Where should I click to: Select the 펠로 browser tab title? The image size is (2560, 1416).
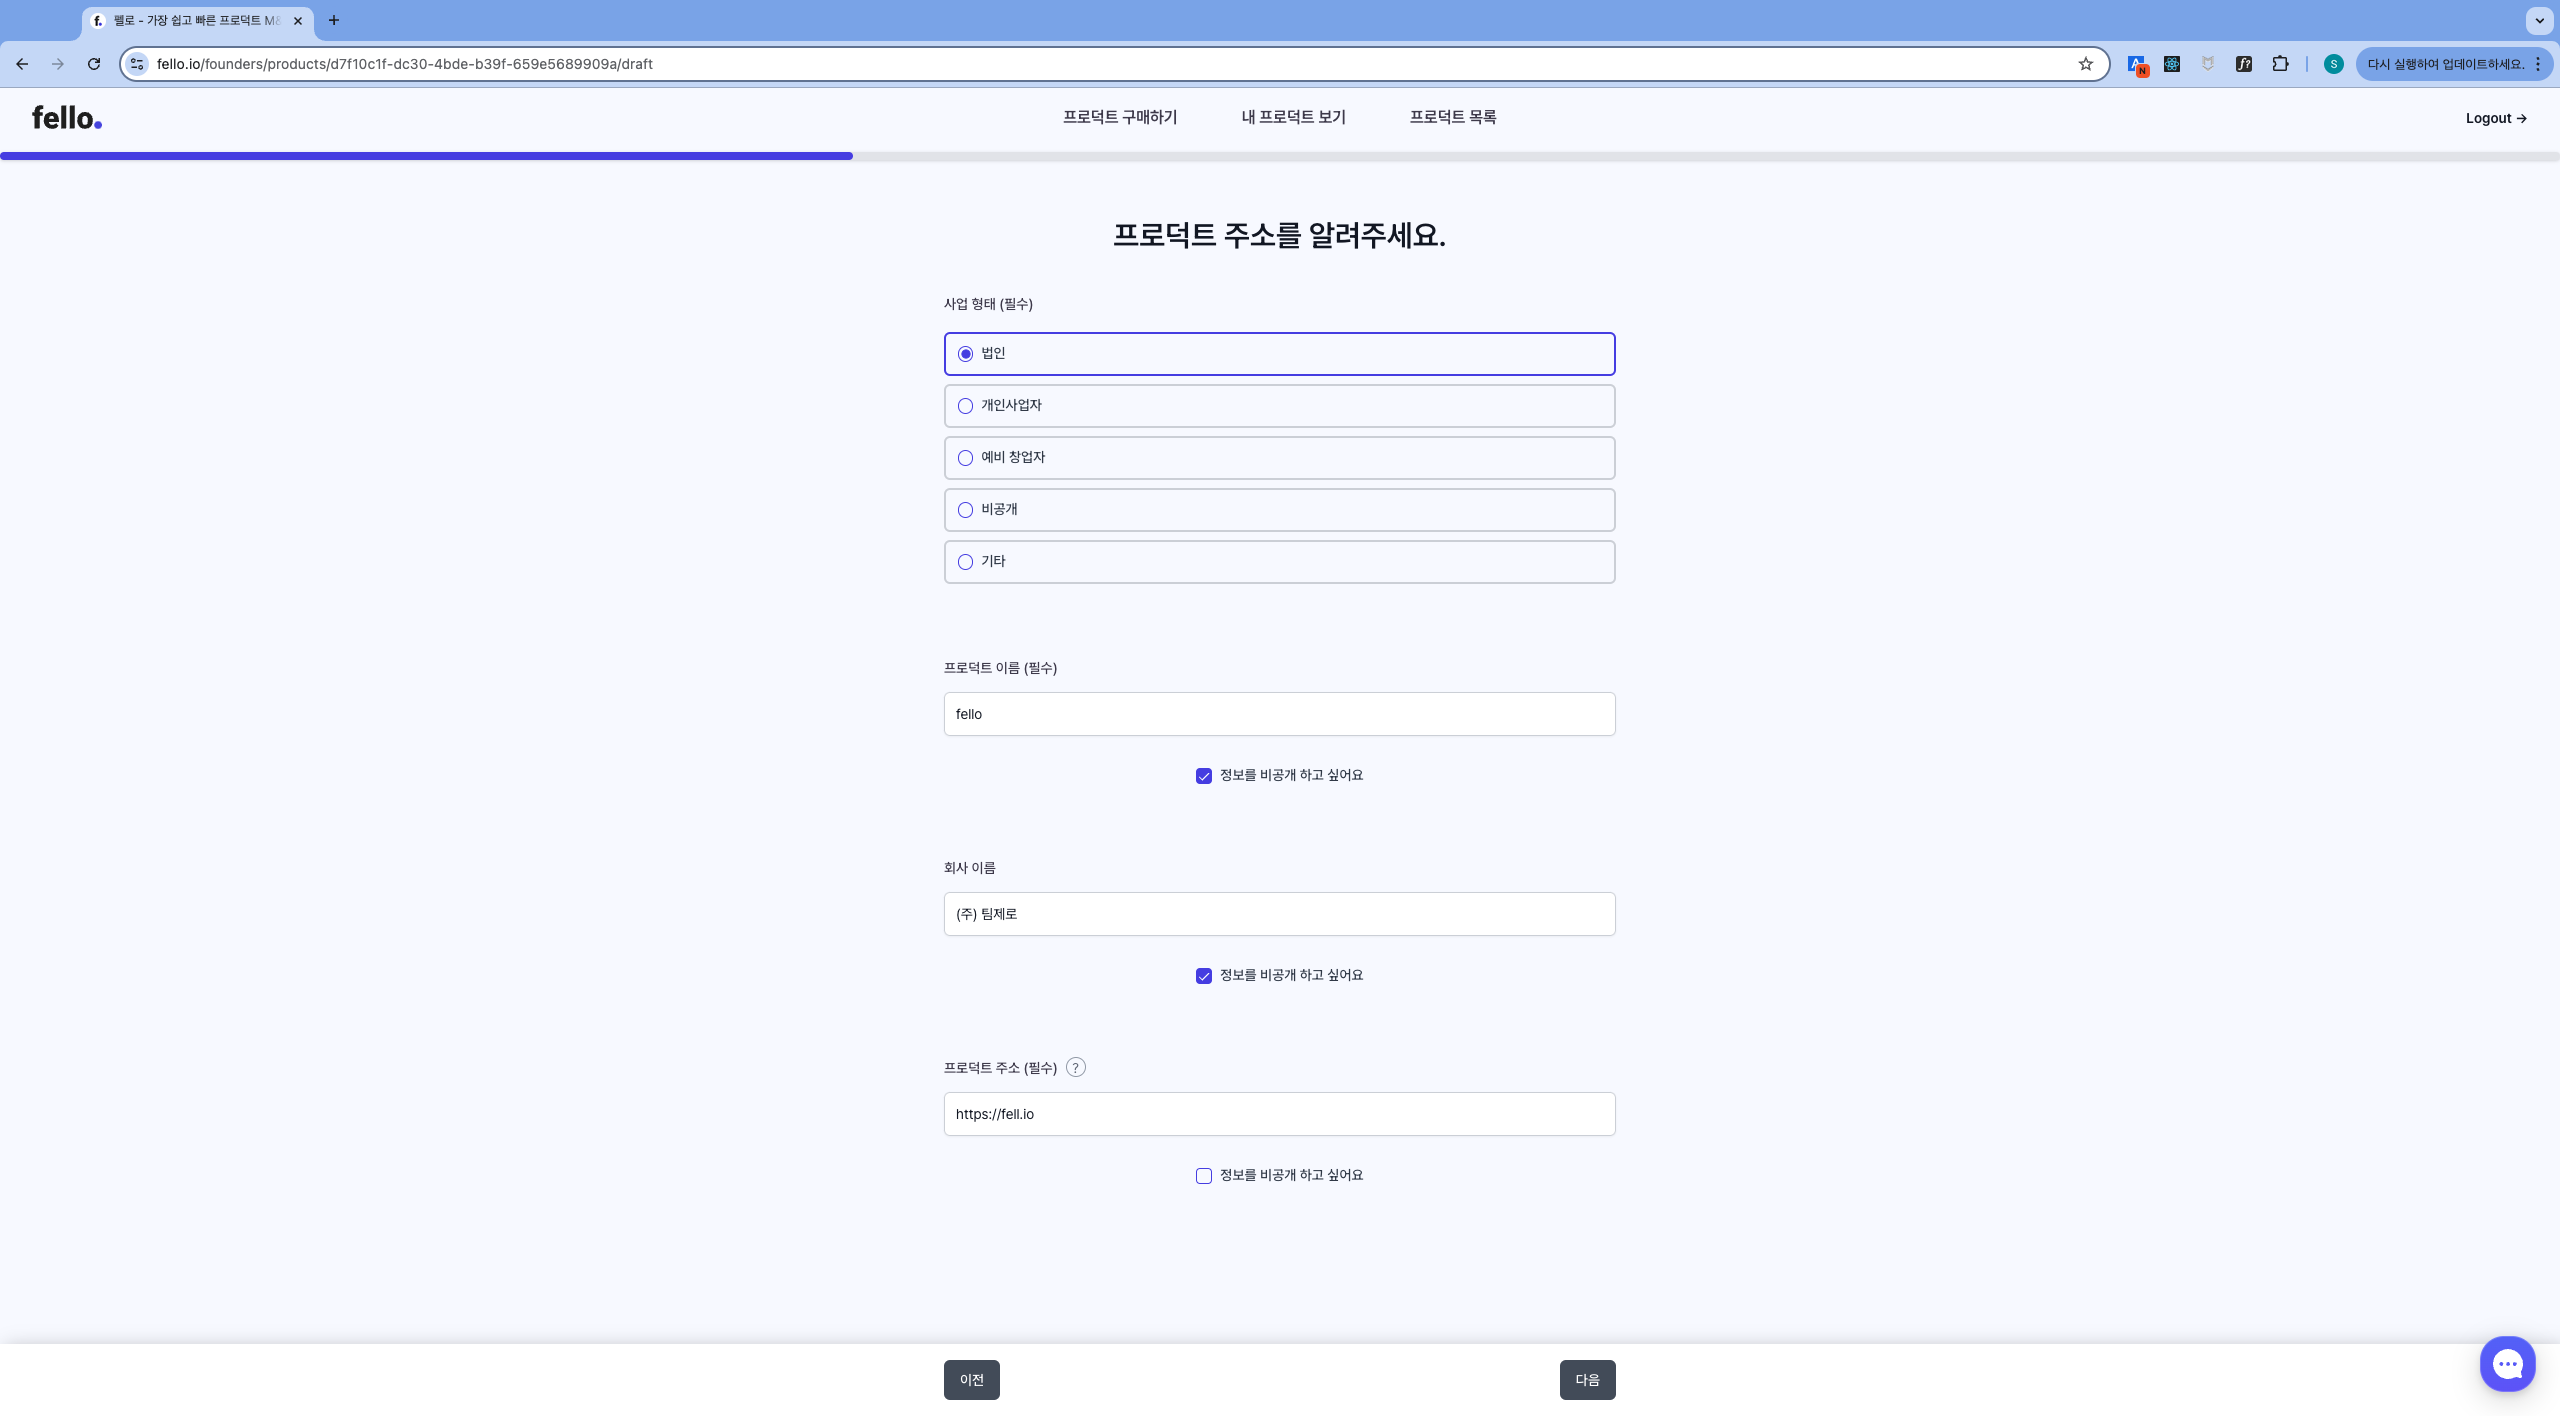(196, 20)
